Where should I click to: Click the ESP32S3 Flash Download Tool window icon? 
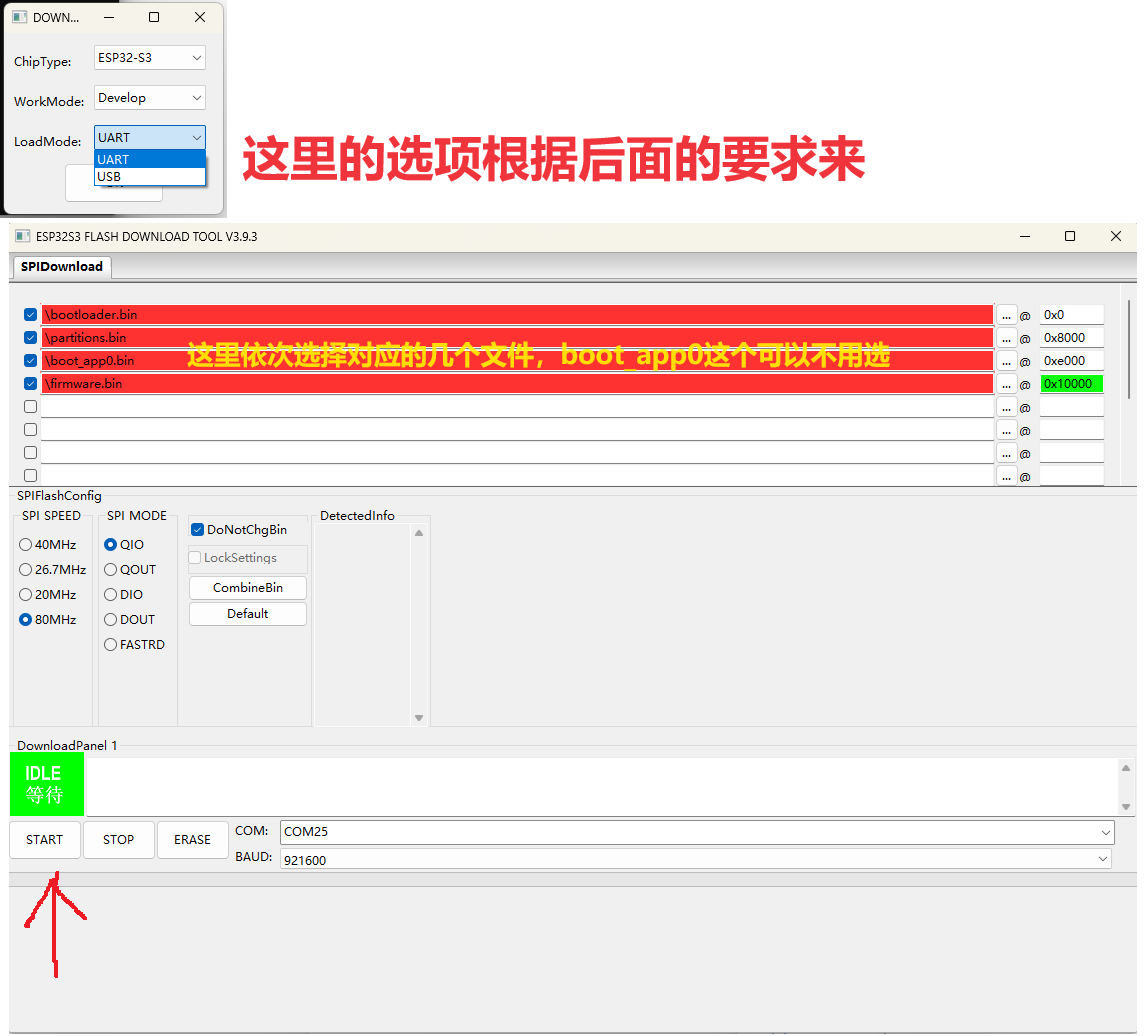pos(22,237)
